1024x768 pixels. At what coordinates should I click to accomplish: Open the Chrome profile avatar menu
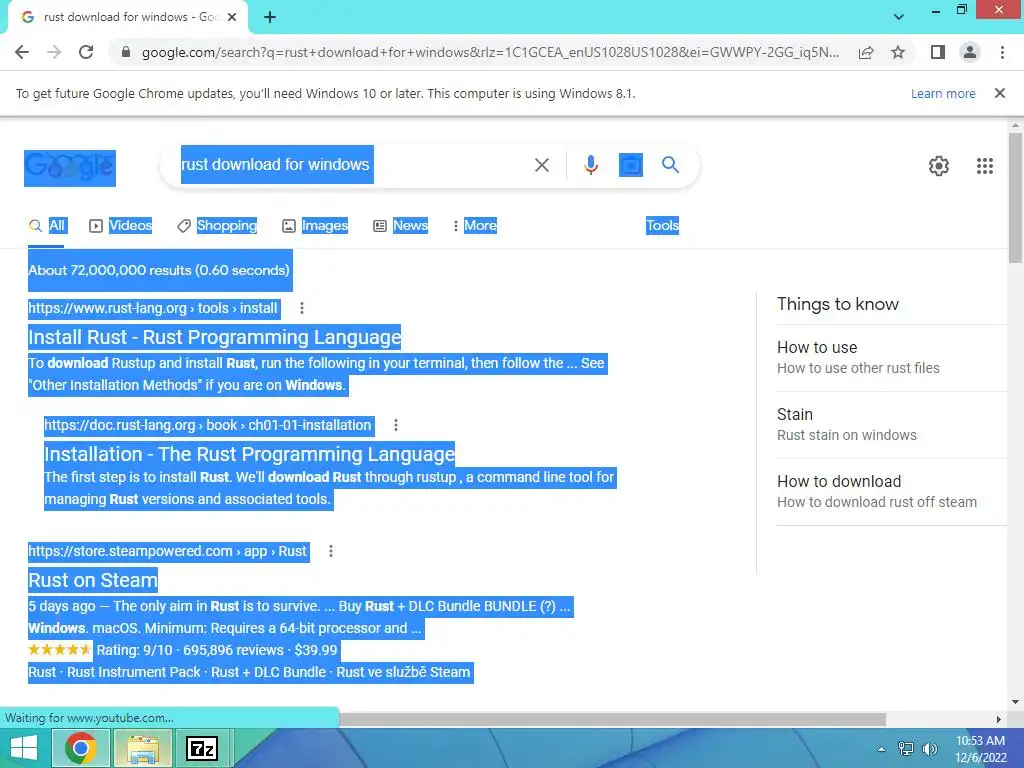tap(970, 52)
